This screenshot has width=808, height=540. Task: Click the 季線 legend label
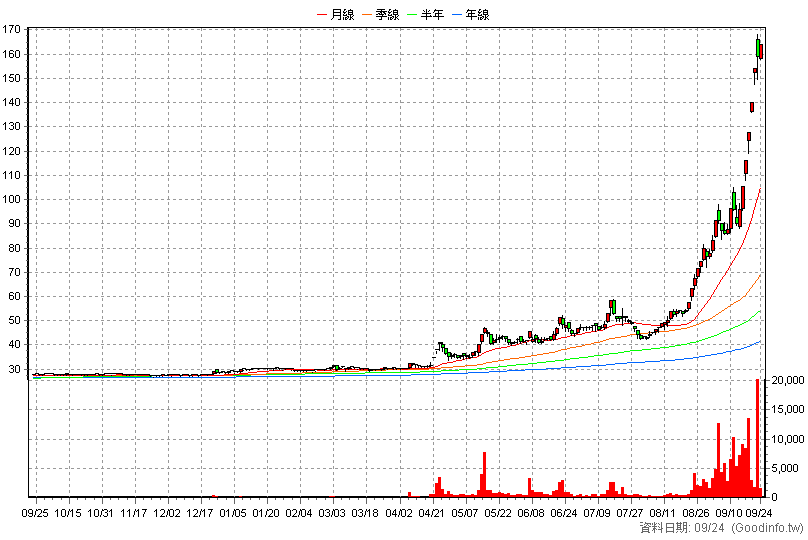388,14
